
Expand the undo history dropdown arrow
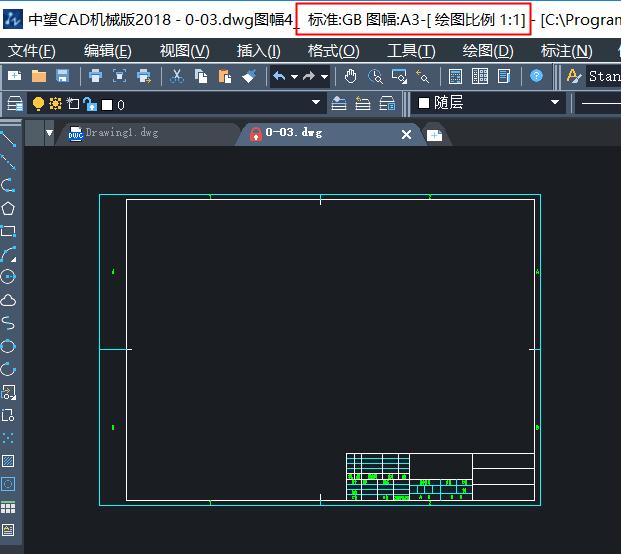(294, 76)
